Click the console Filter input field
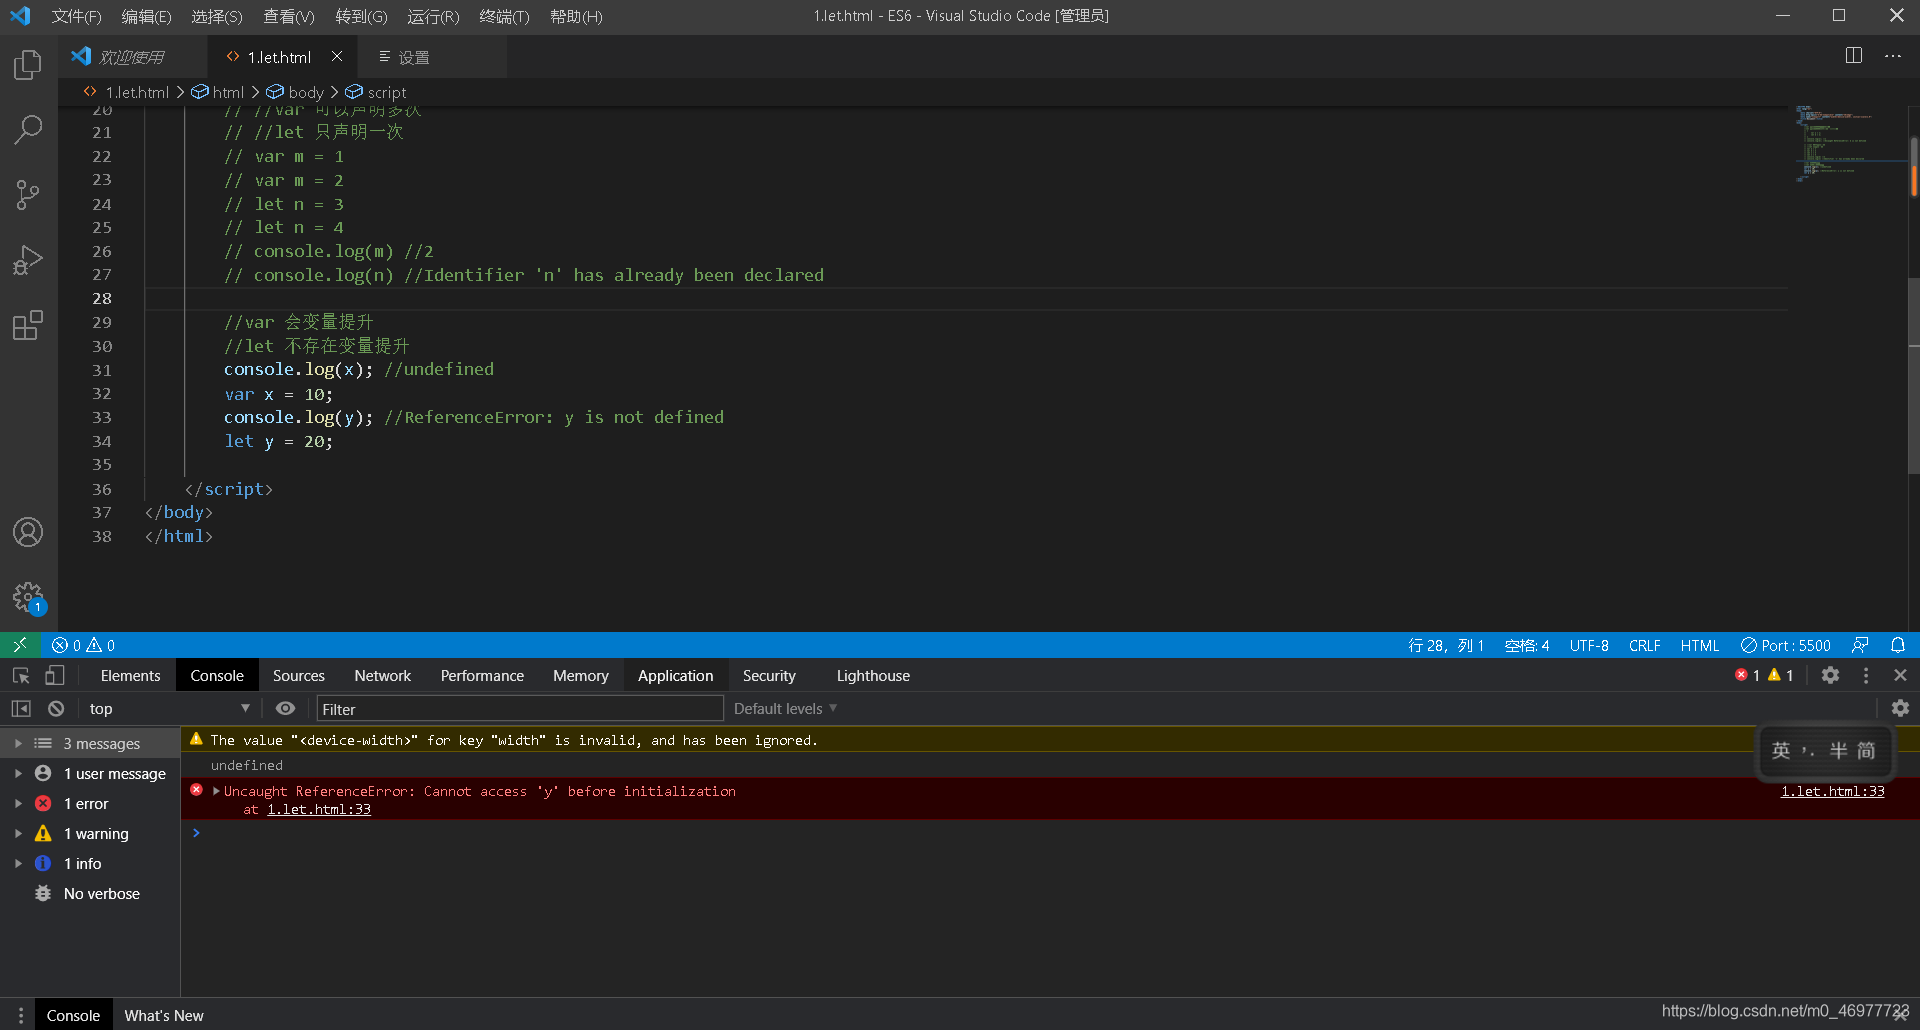Screen dimensions: 1920x1030 tap(520, 709)
